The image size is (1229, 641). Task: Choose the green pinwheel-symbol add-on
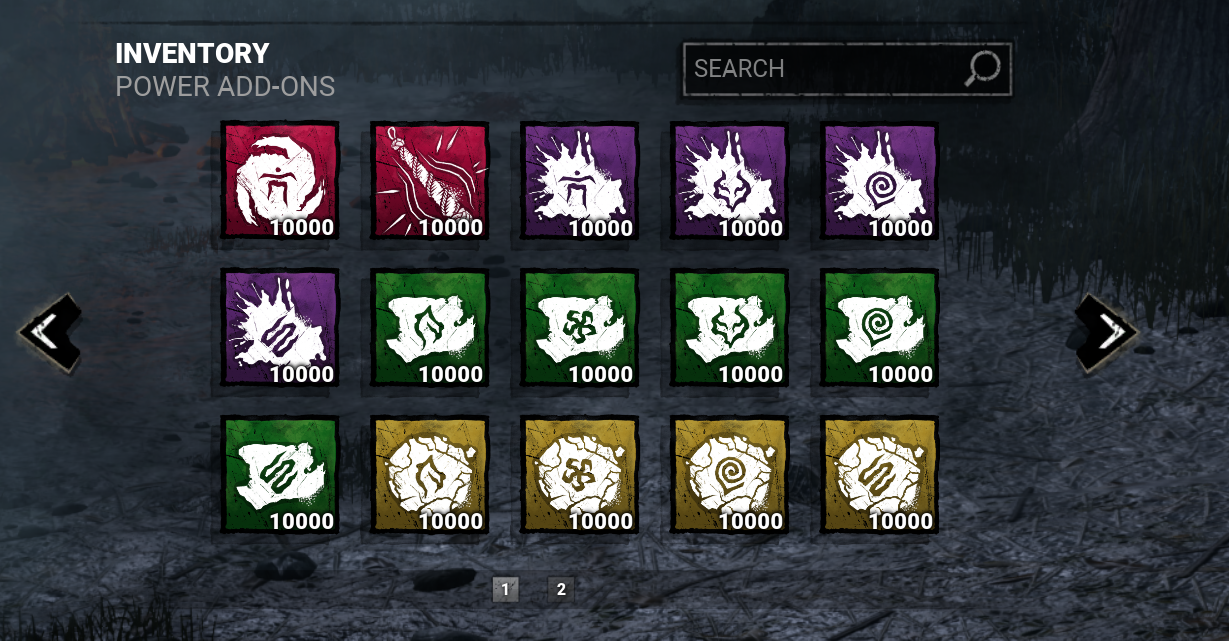tap(580, 328)
